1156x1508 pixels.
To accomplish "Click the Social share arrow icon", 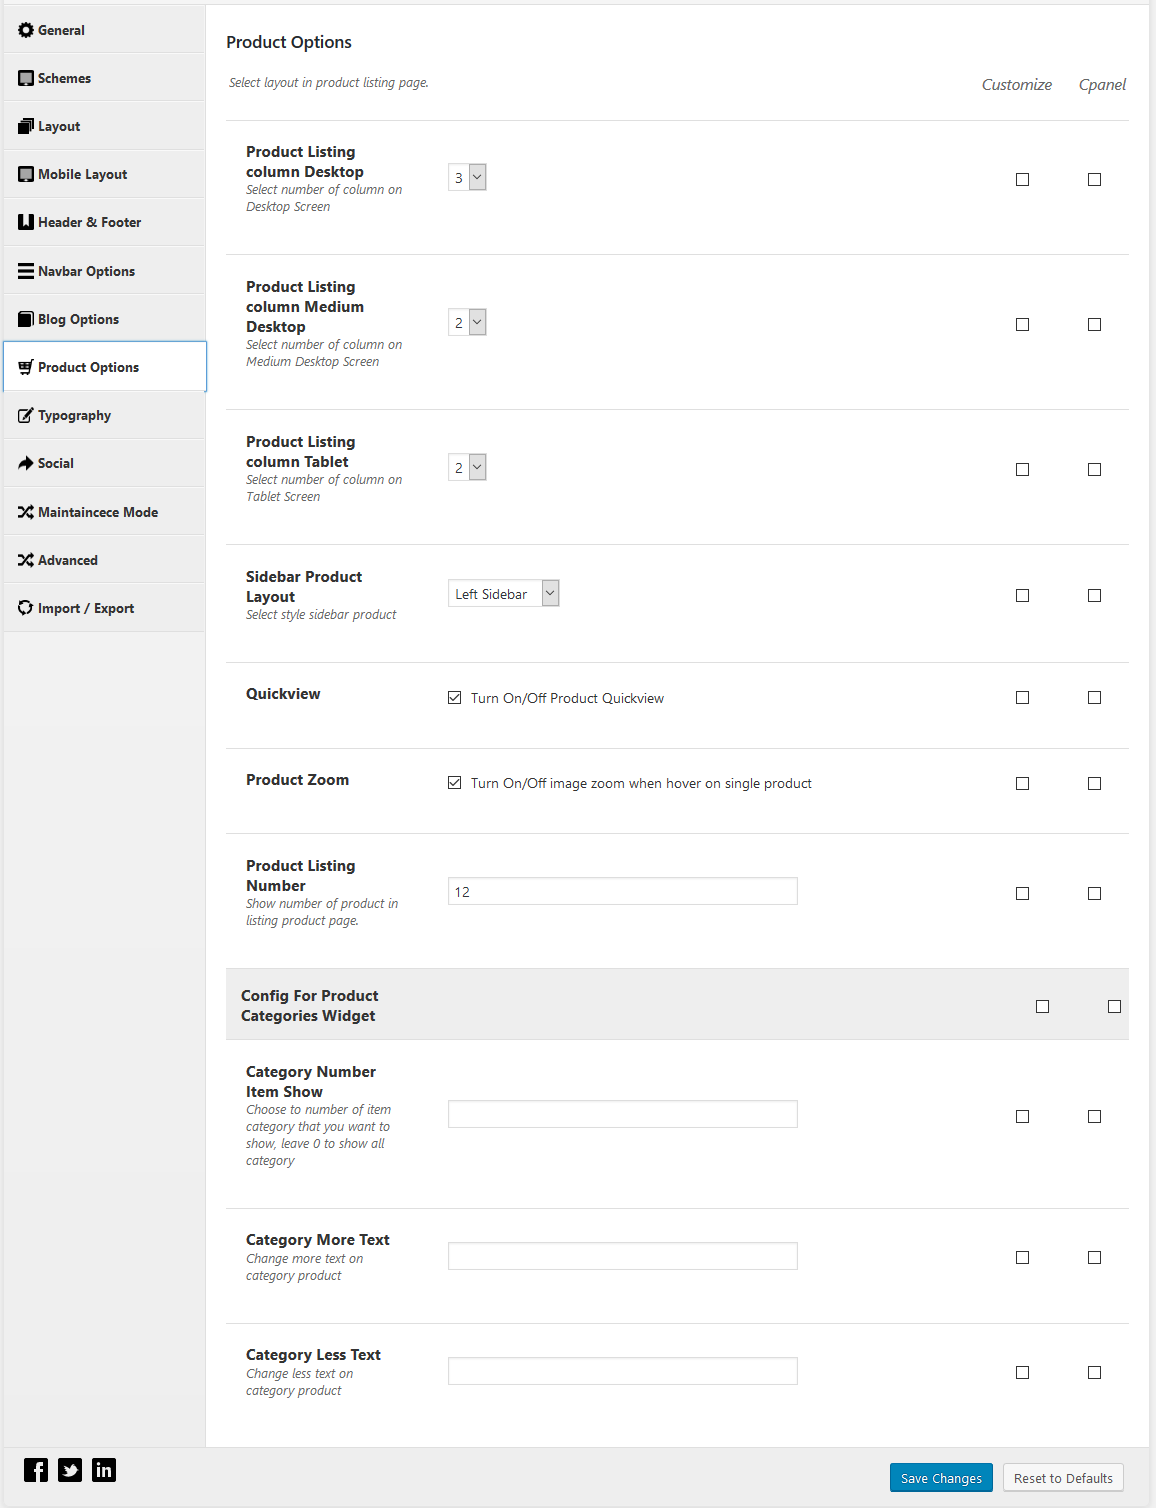I will (x=26, y=463).
